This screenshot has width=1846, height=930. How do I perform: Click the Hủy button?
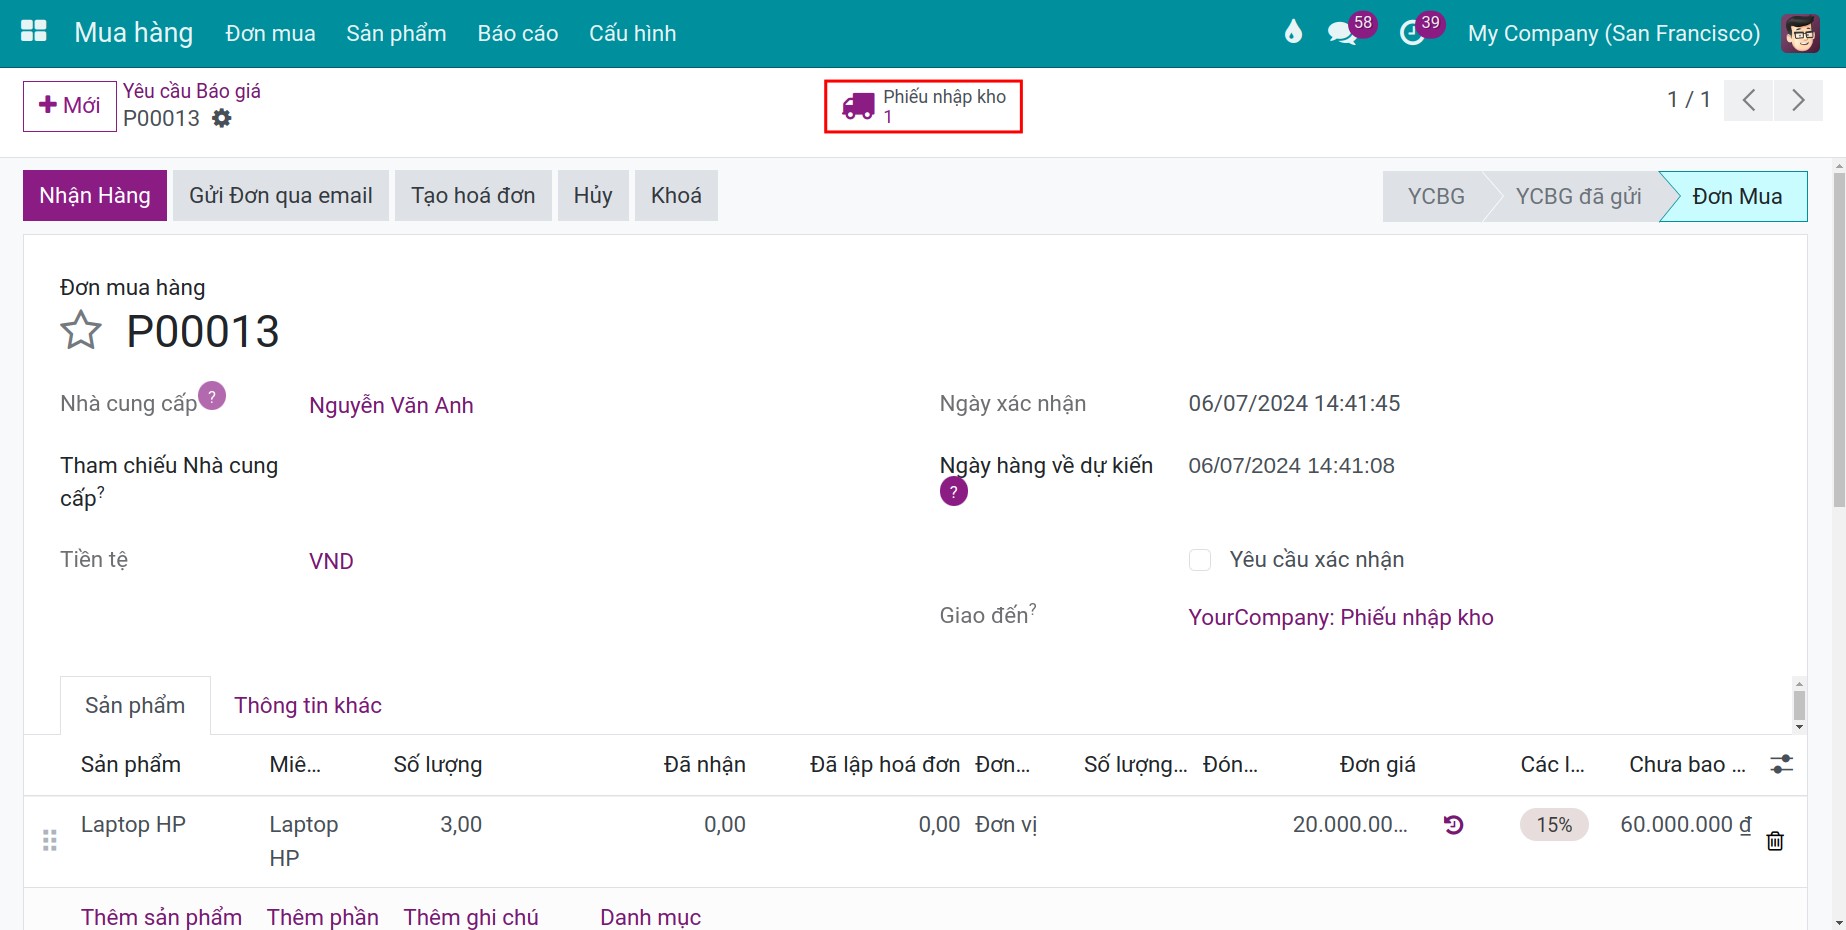pos(593,195)
